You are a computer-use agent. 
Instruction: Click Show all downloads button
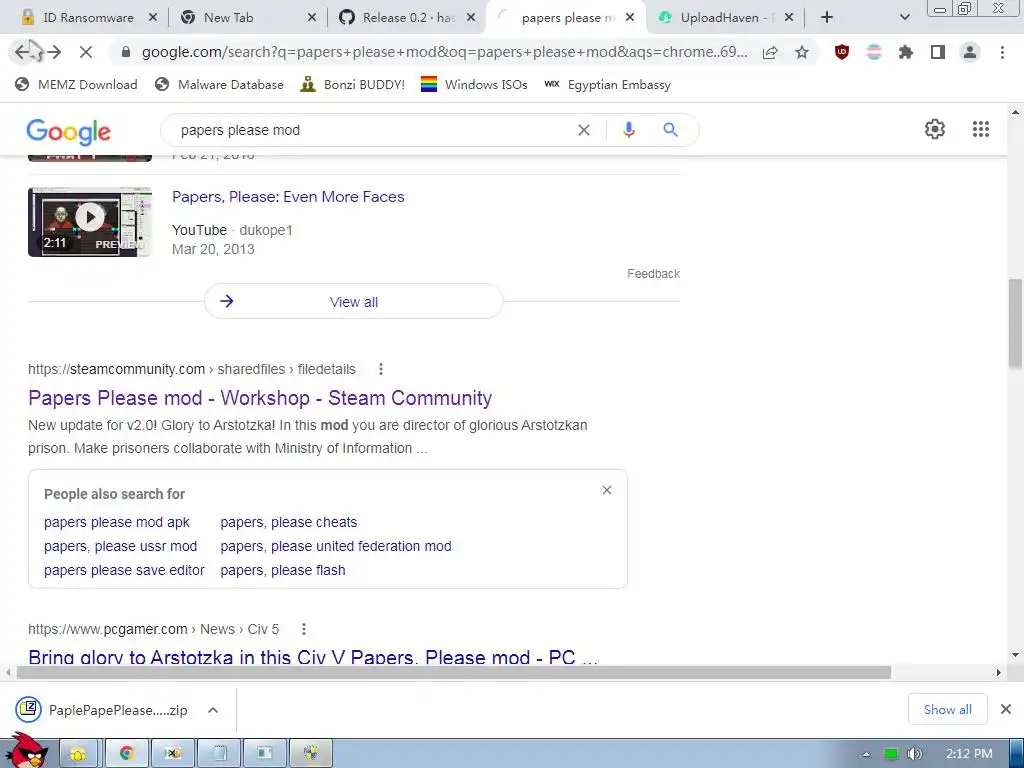(947, 709)
